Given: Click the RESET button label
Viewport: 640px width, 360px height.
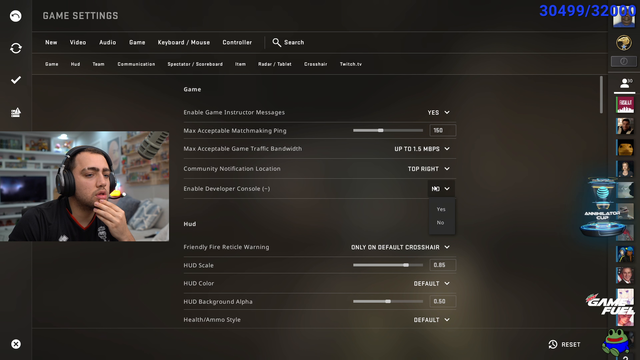Looking at the screenshot, I should pyautogui.click(x=571, y=345).
